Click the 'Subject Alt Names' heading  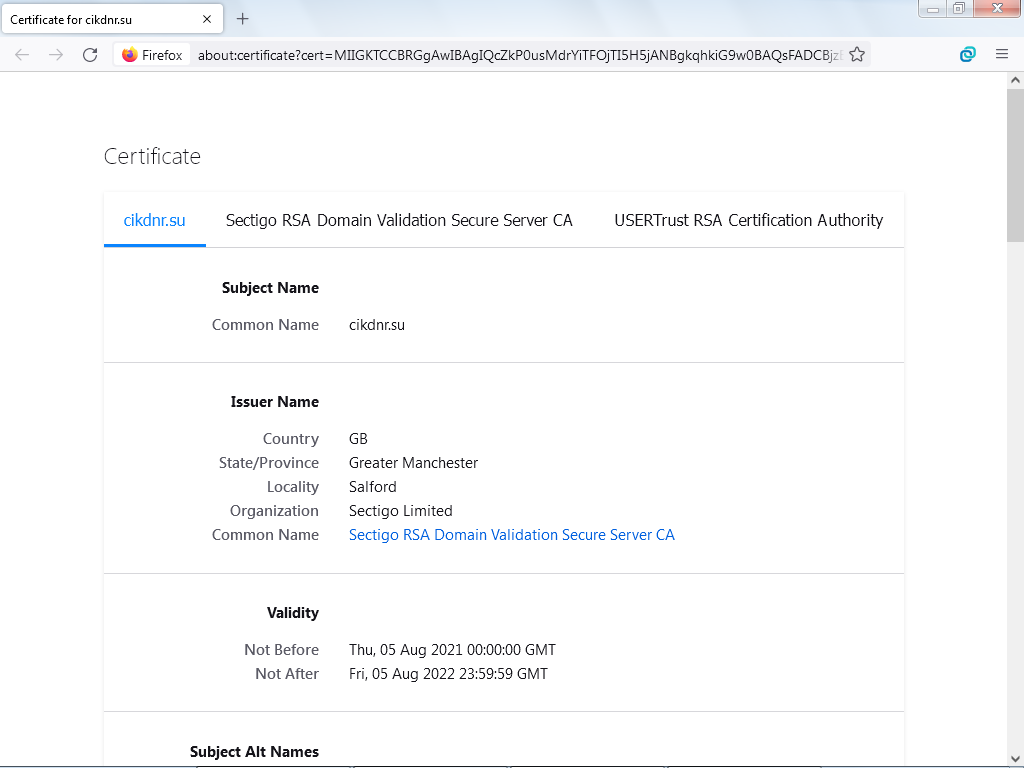(x=254, y=752)
